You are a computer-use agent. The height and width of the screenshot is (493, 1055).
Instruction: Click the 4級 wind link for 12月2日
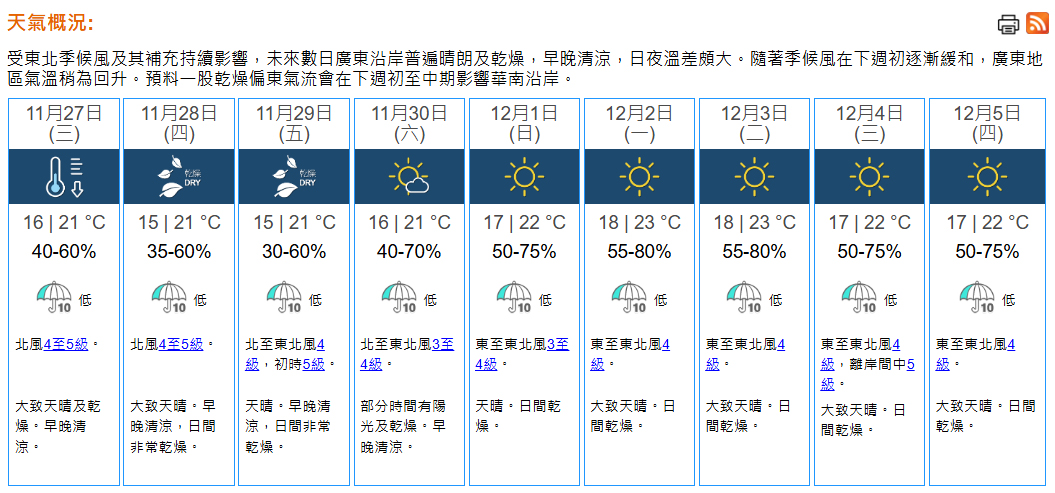(x=664, y=344)
